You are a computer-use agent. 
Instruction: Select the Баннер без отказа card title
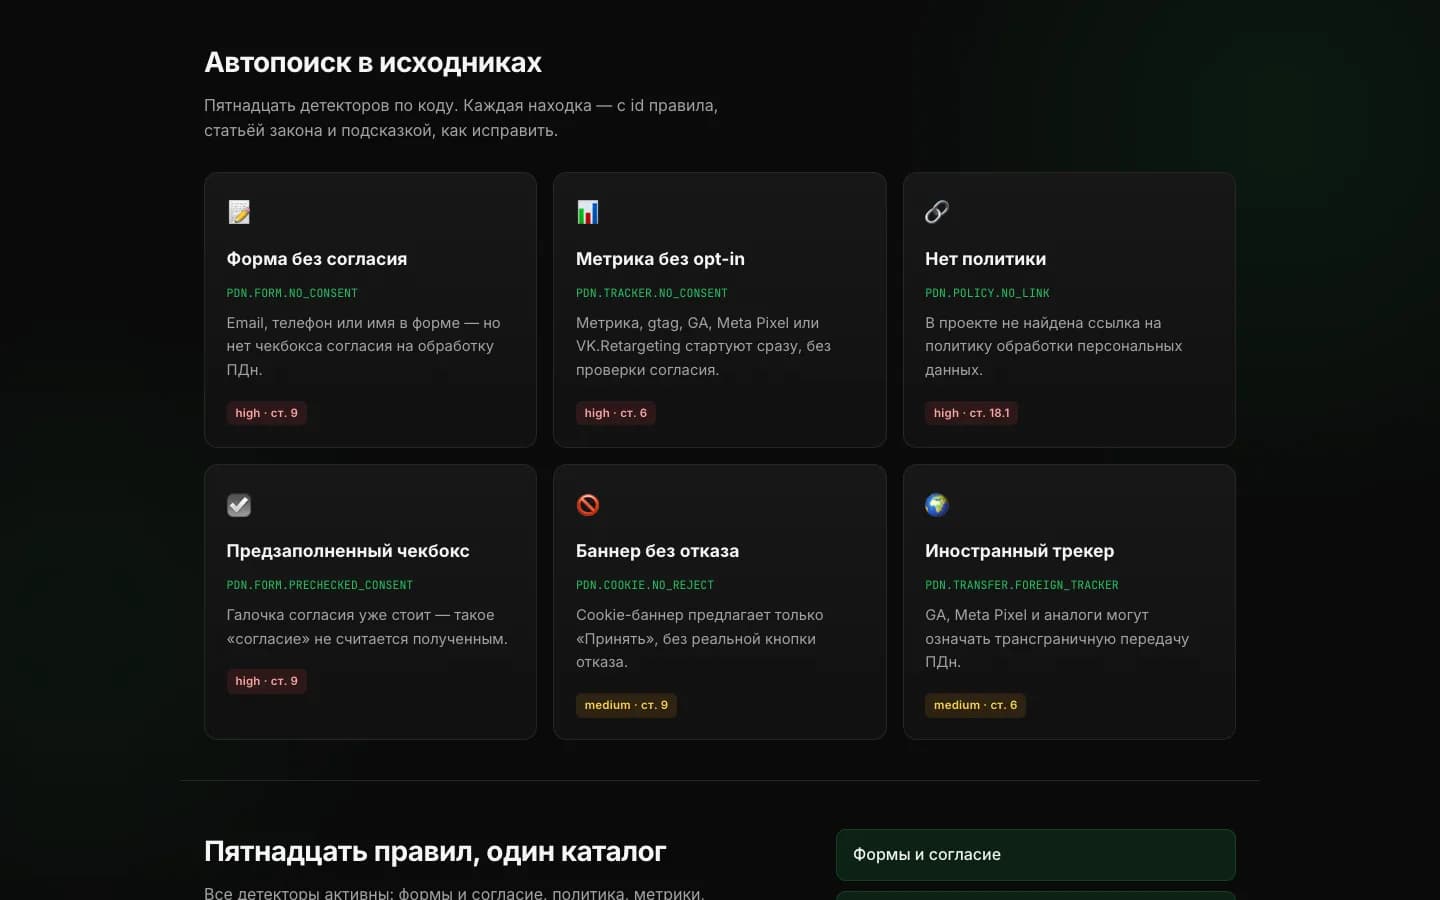click(x=657, y=551)
